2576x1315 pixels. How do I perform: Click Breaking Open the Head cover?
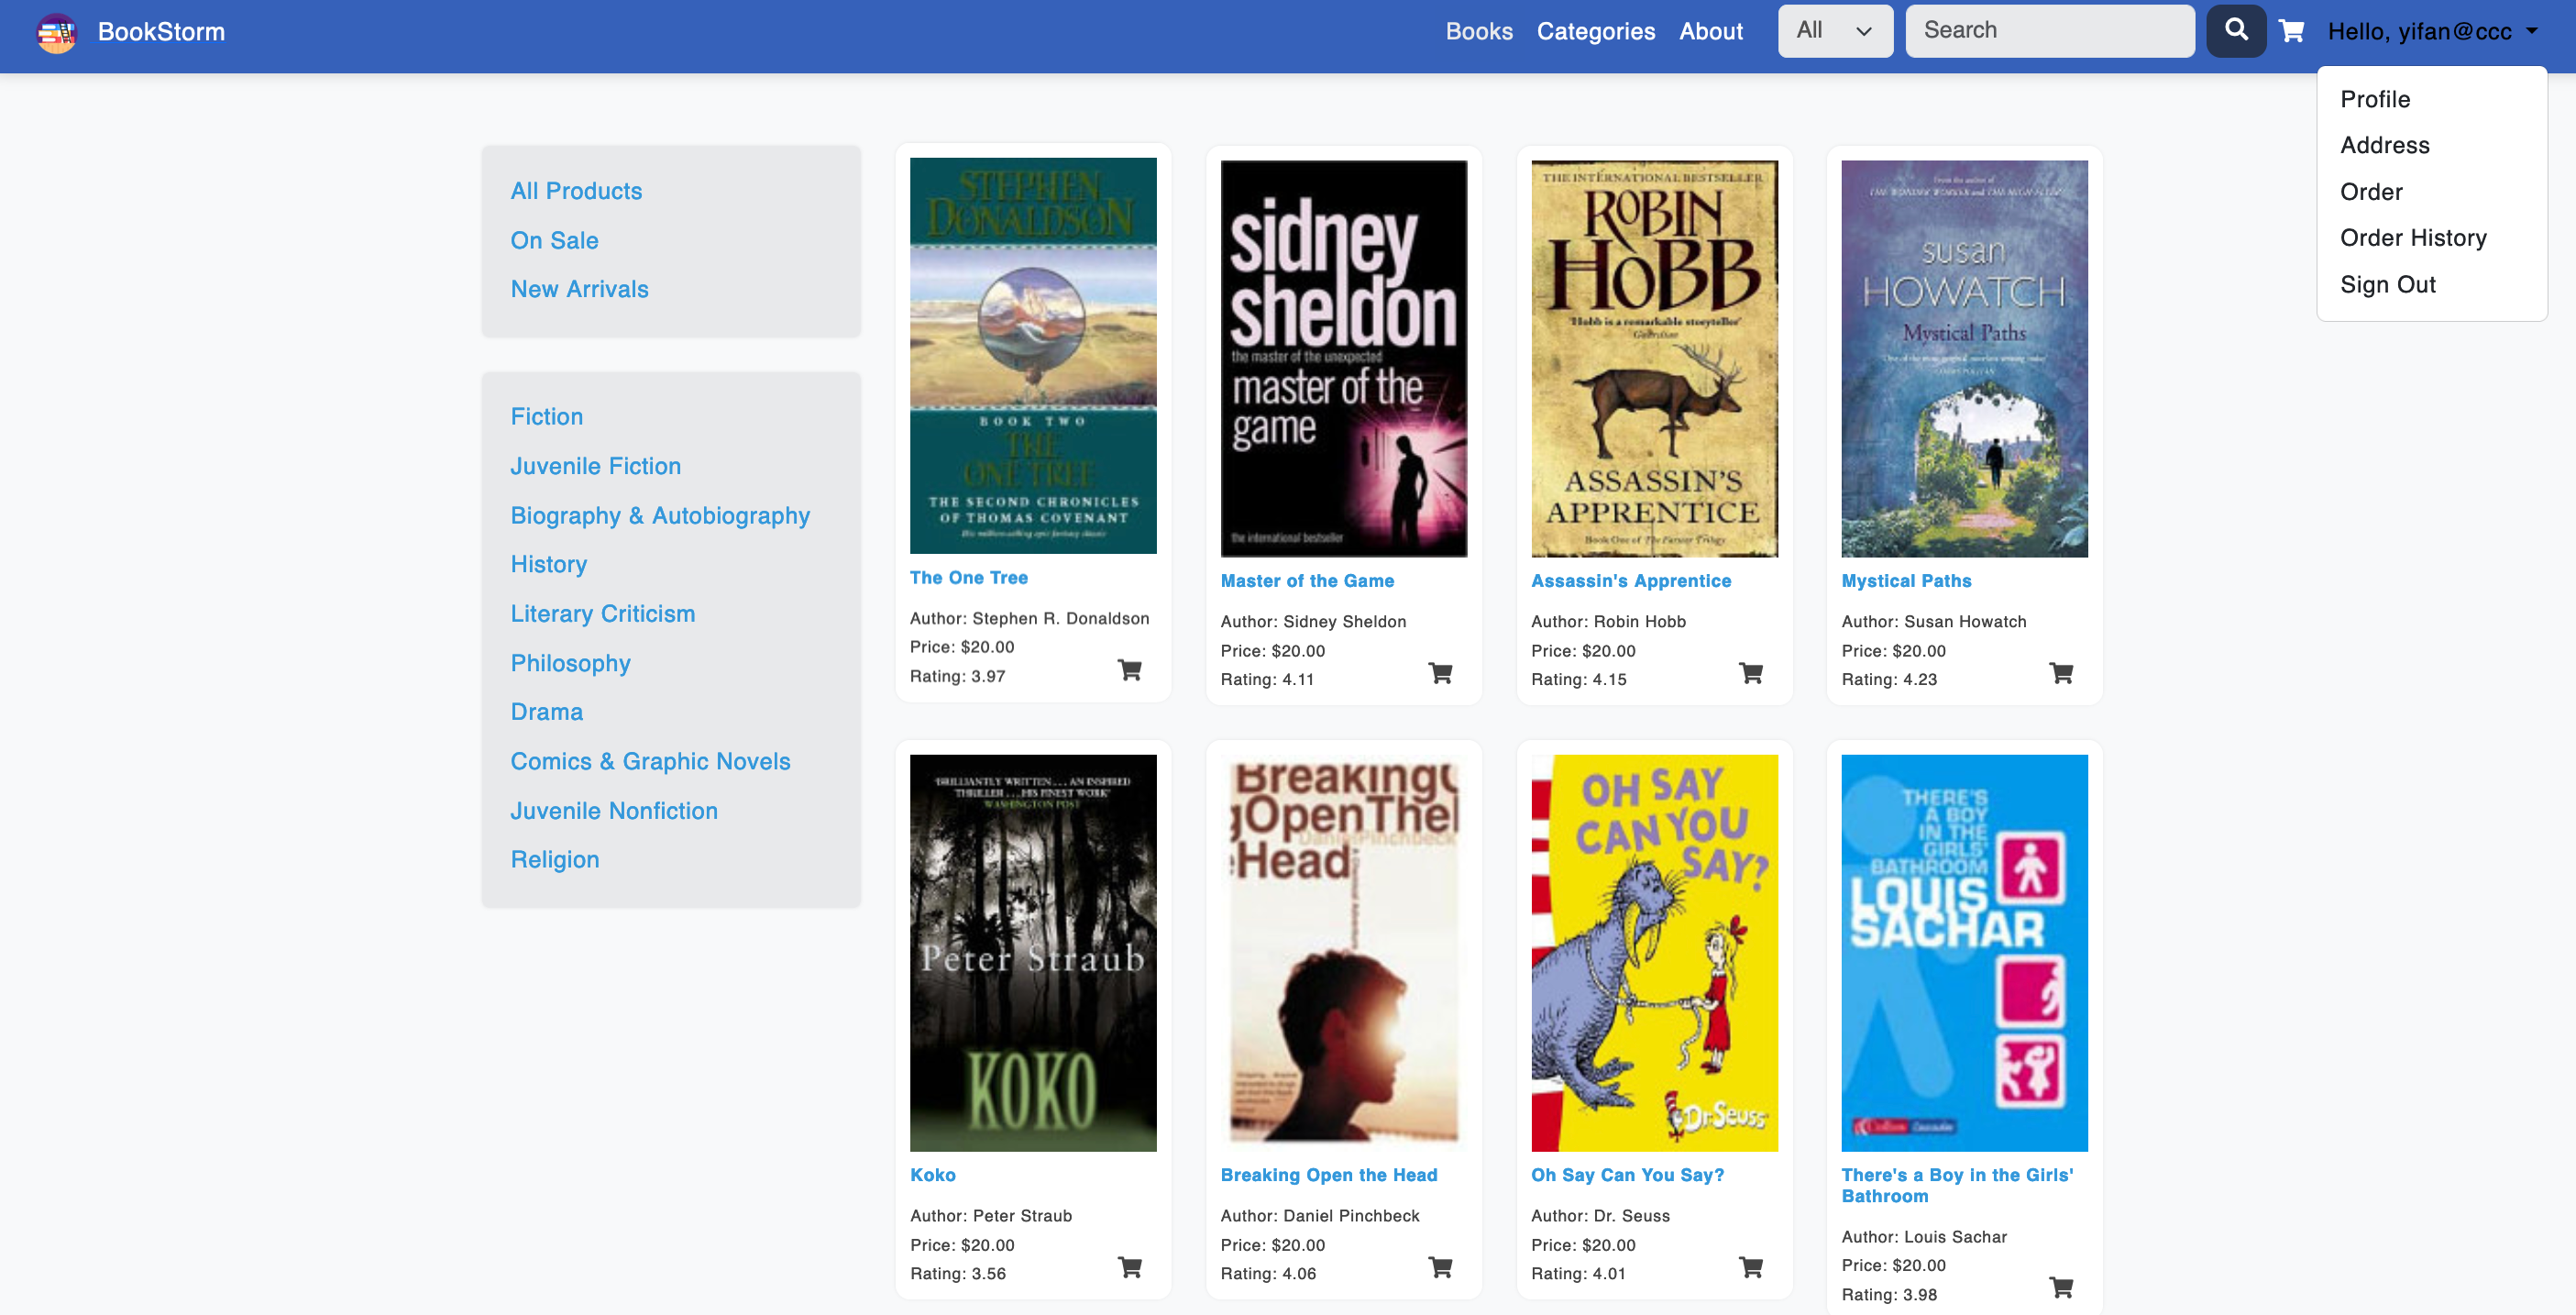(x=1343, y=952)
